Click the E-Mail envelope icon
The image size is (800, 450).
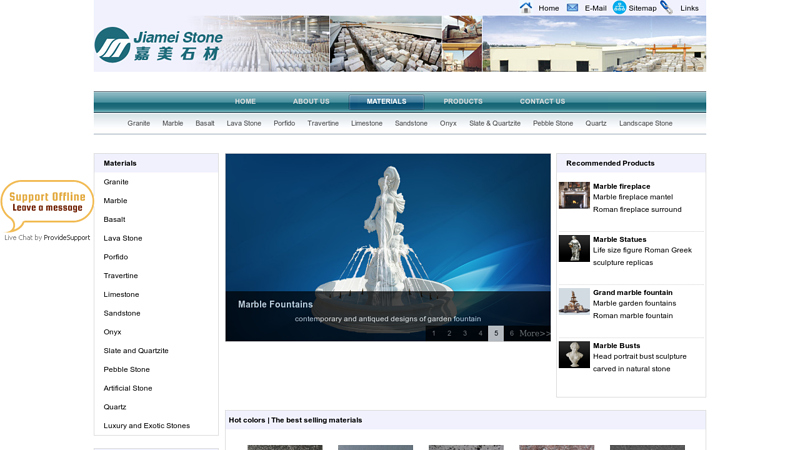click(x=572, y=8)
